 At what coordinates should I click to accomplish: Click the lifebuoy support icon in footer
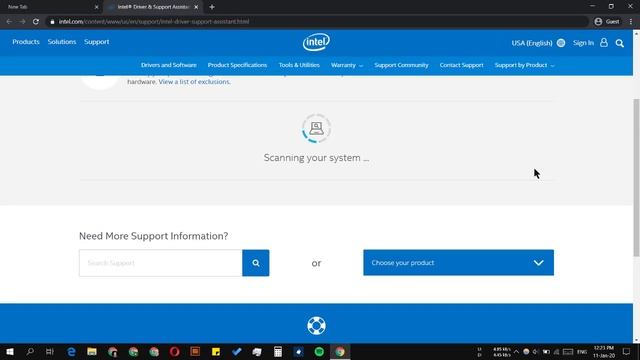tap(316, 326)
